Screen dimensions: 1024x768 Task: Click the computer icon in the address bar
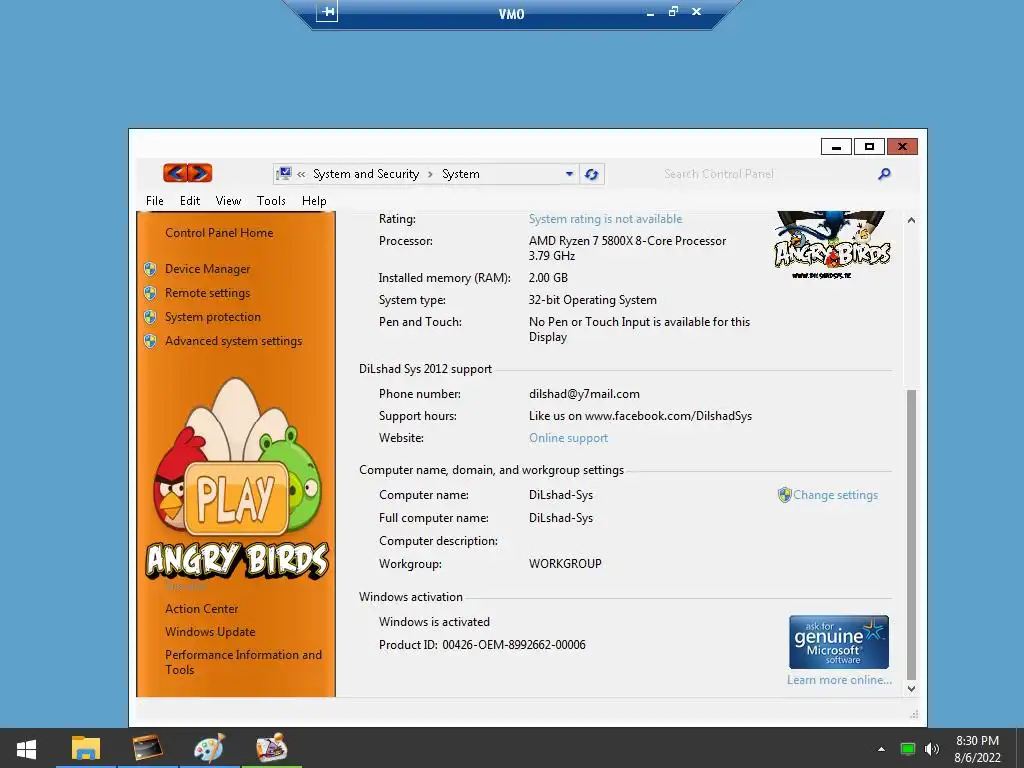283,174
